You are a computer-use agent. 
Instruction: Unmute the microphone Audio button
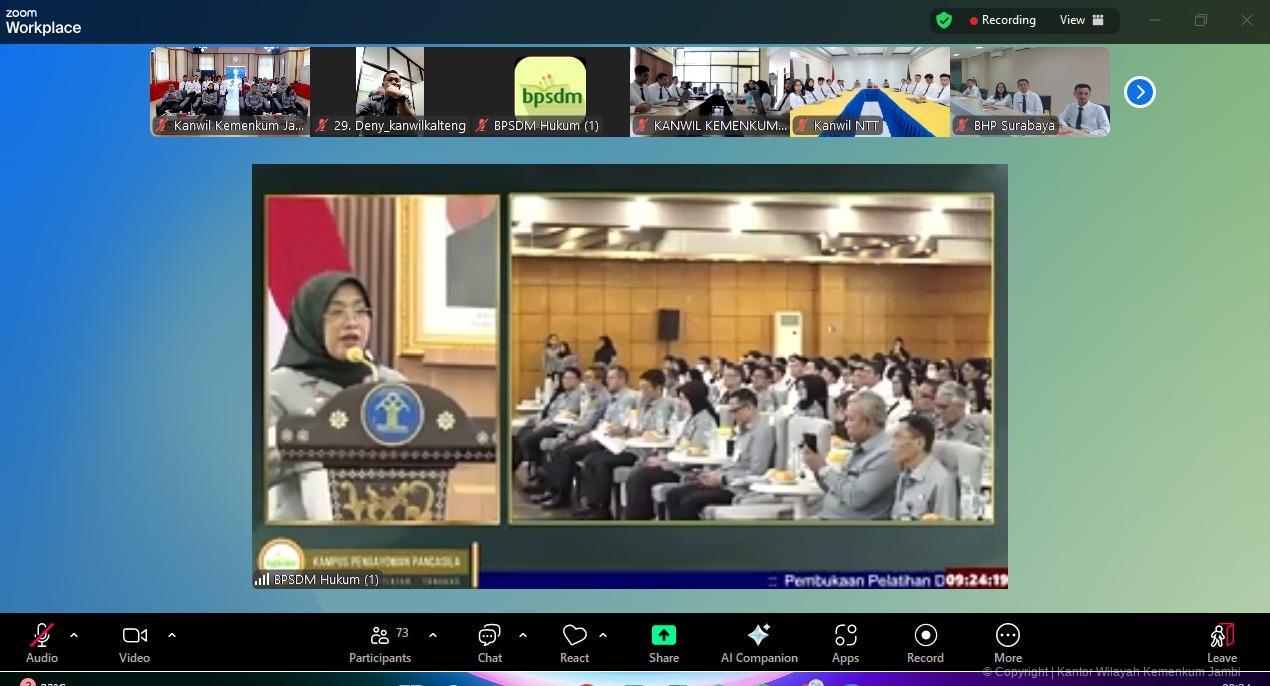41,642
